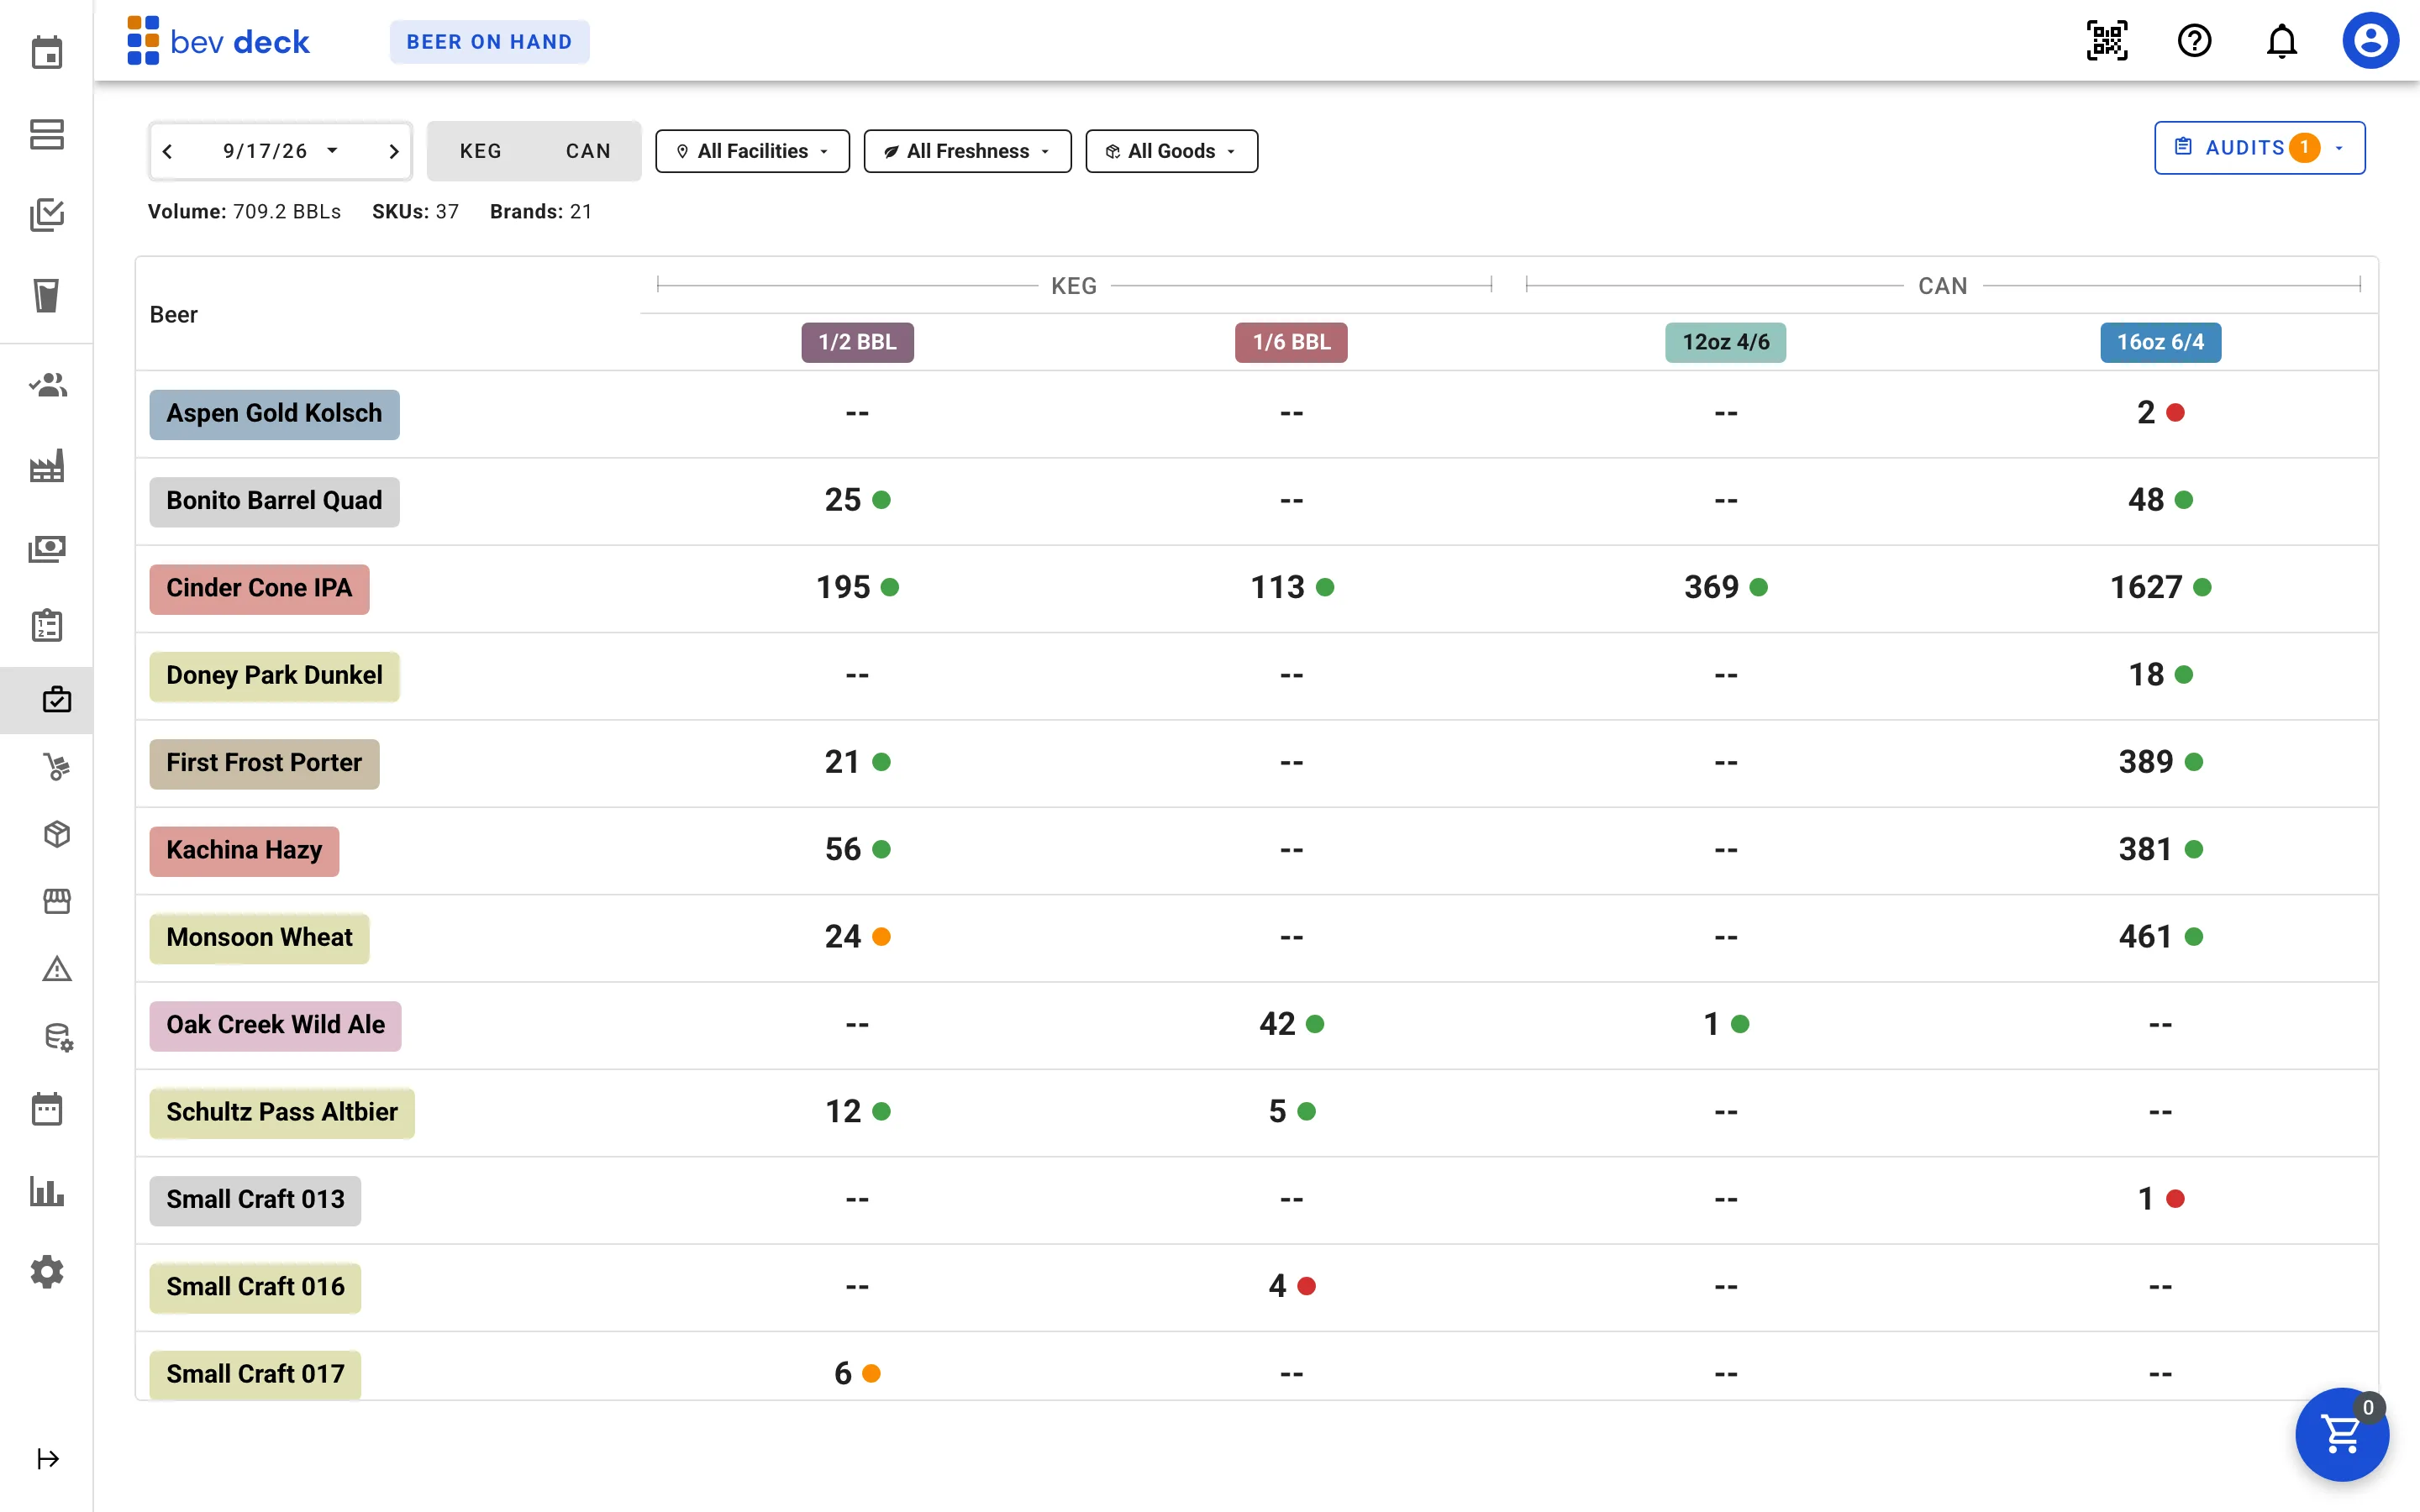Viewport: 2420px width, 1512px height.
Task: Open the help question mark icon
Action: pyautogui.click(x=2194, y=41)
